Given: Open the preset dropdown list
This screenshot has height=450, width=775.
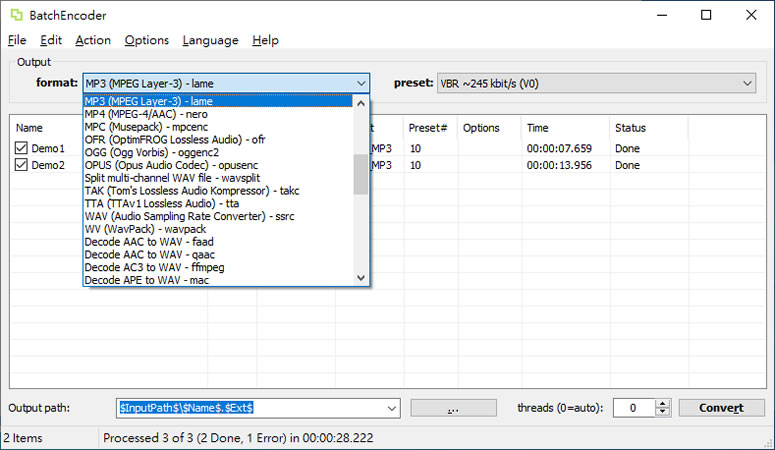Looking at the screenshot, I should click(746, 83).
